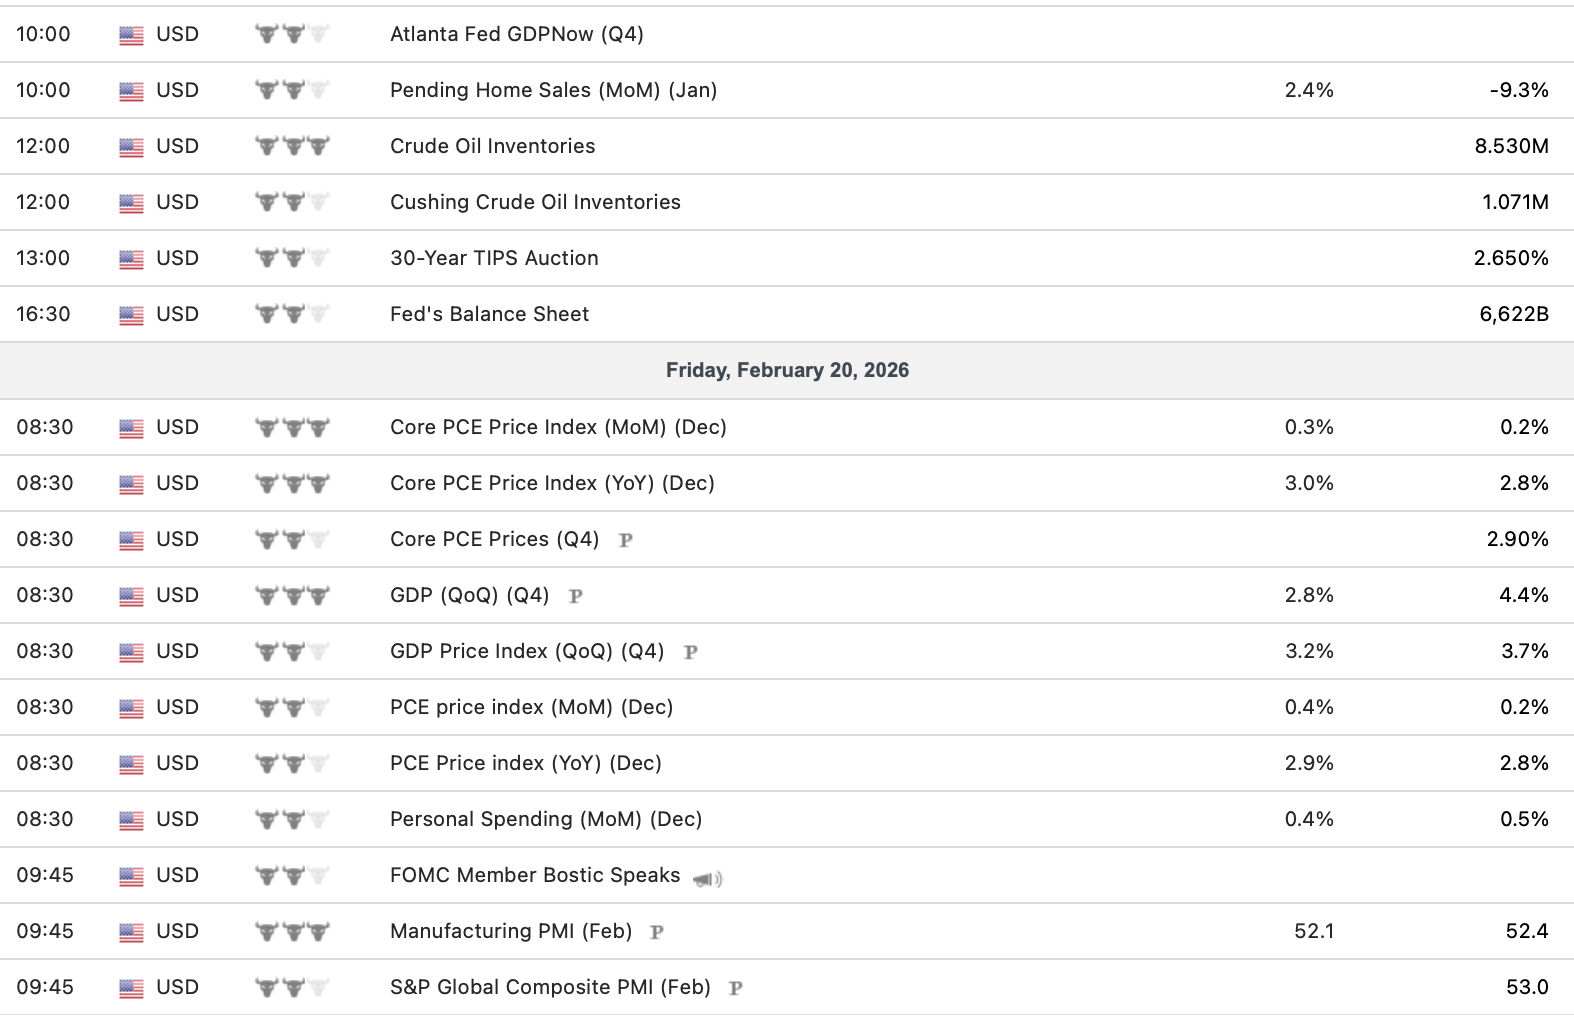This screenshot has height=1020, width=1574.
Task: Click the P icon beside S&P Global Composite PMI
Action: [735, 988]
